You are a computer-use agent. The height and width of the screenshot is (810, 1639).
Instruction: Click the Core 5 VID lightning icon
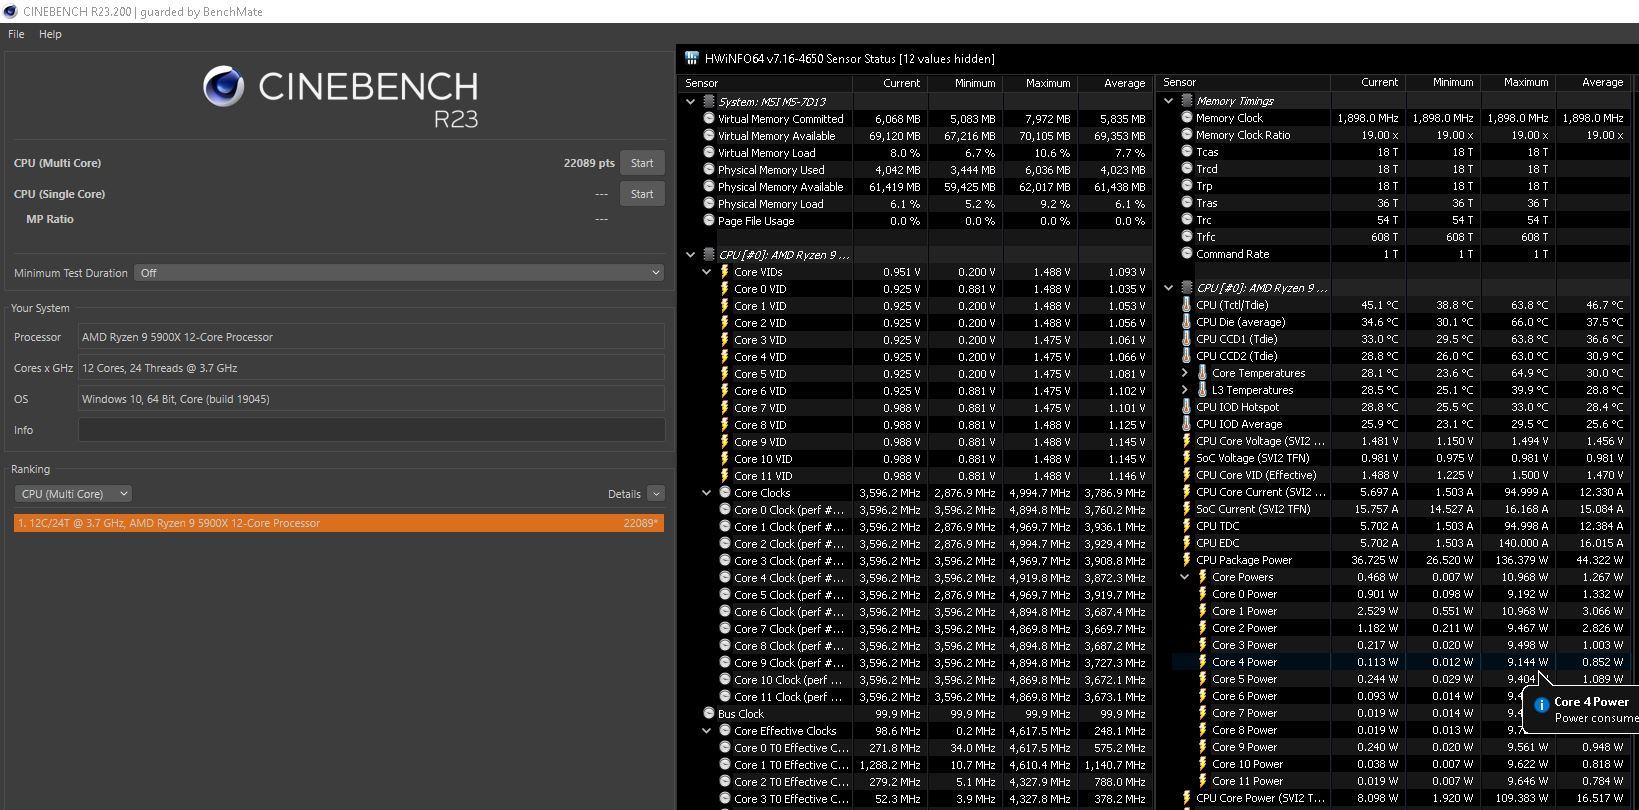point(724,374)
